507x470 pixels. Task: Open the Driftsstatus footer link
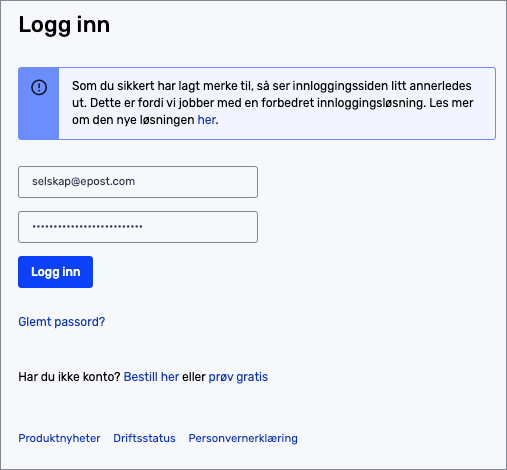coord(144,438)
